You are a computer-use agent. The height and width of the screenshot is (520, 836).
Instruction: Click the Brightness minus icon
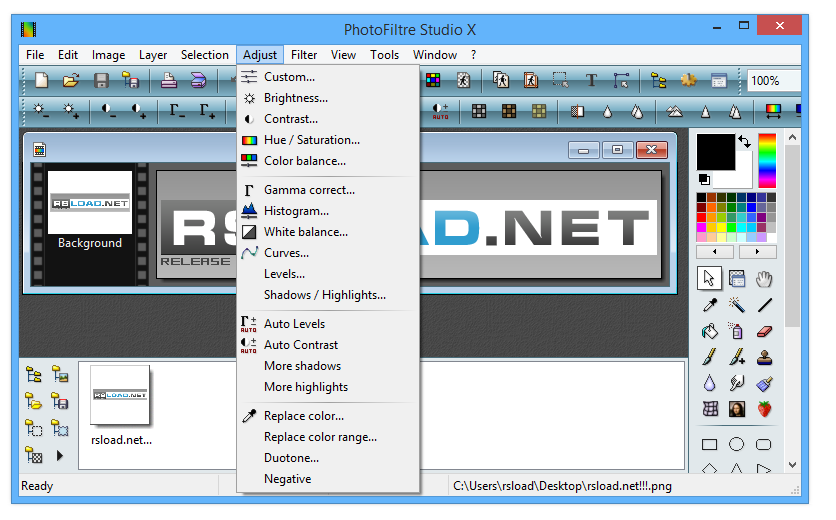click(x=41, y=110)
